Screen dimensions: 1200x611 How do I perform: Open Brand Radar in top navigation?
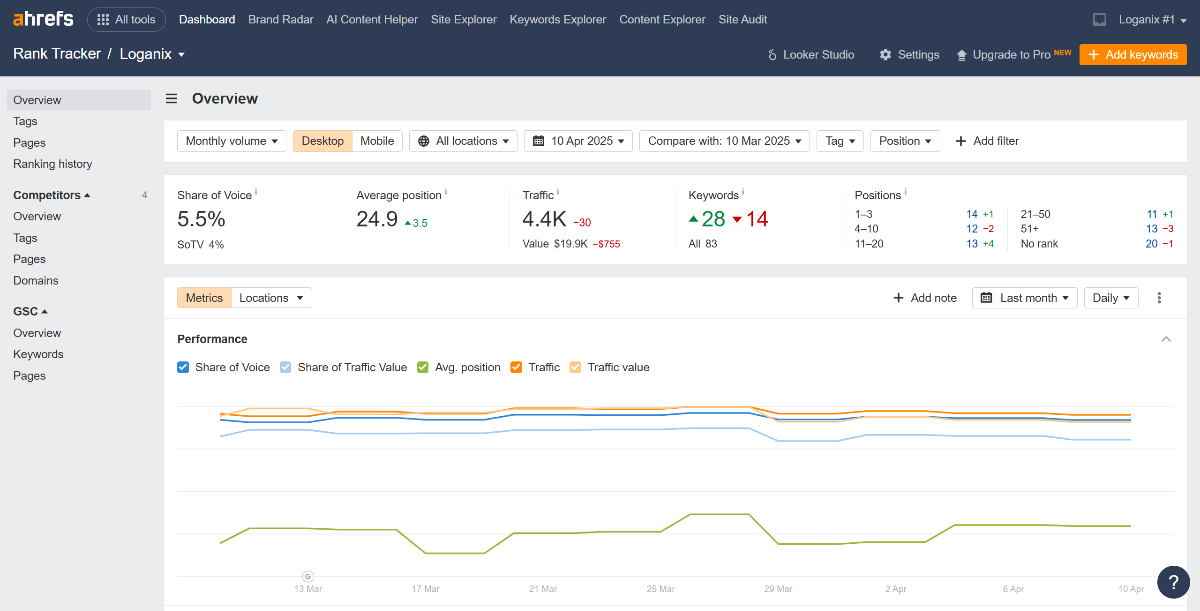[281, 19]
